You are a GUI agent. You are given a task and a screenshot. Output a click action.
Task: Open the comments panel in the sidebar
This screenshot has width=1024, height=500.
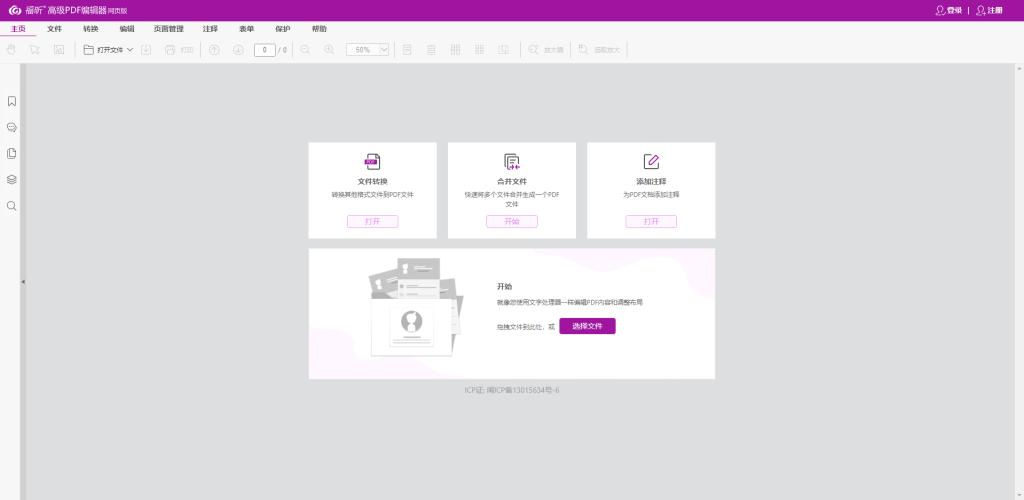pos(12,127)
